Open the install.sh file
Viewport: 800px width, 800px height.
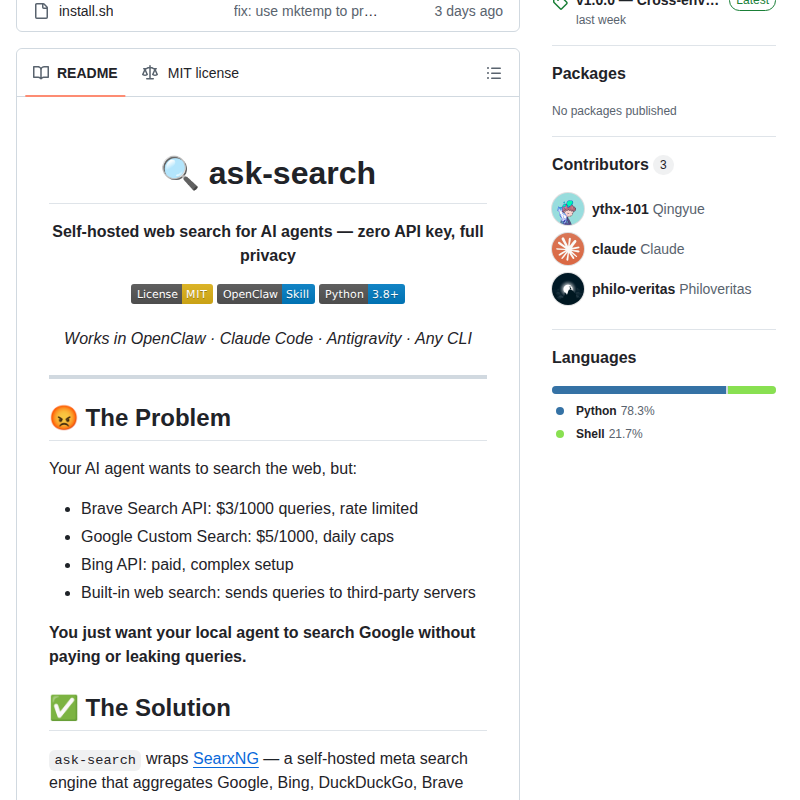pyautogui.click(x=88, y=11)
